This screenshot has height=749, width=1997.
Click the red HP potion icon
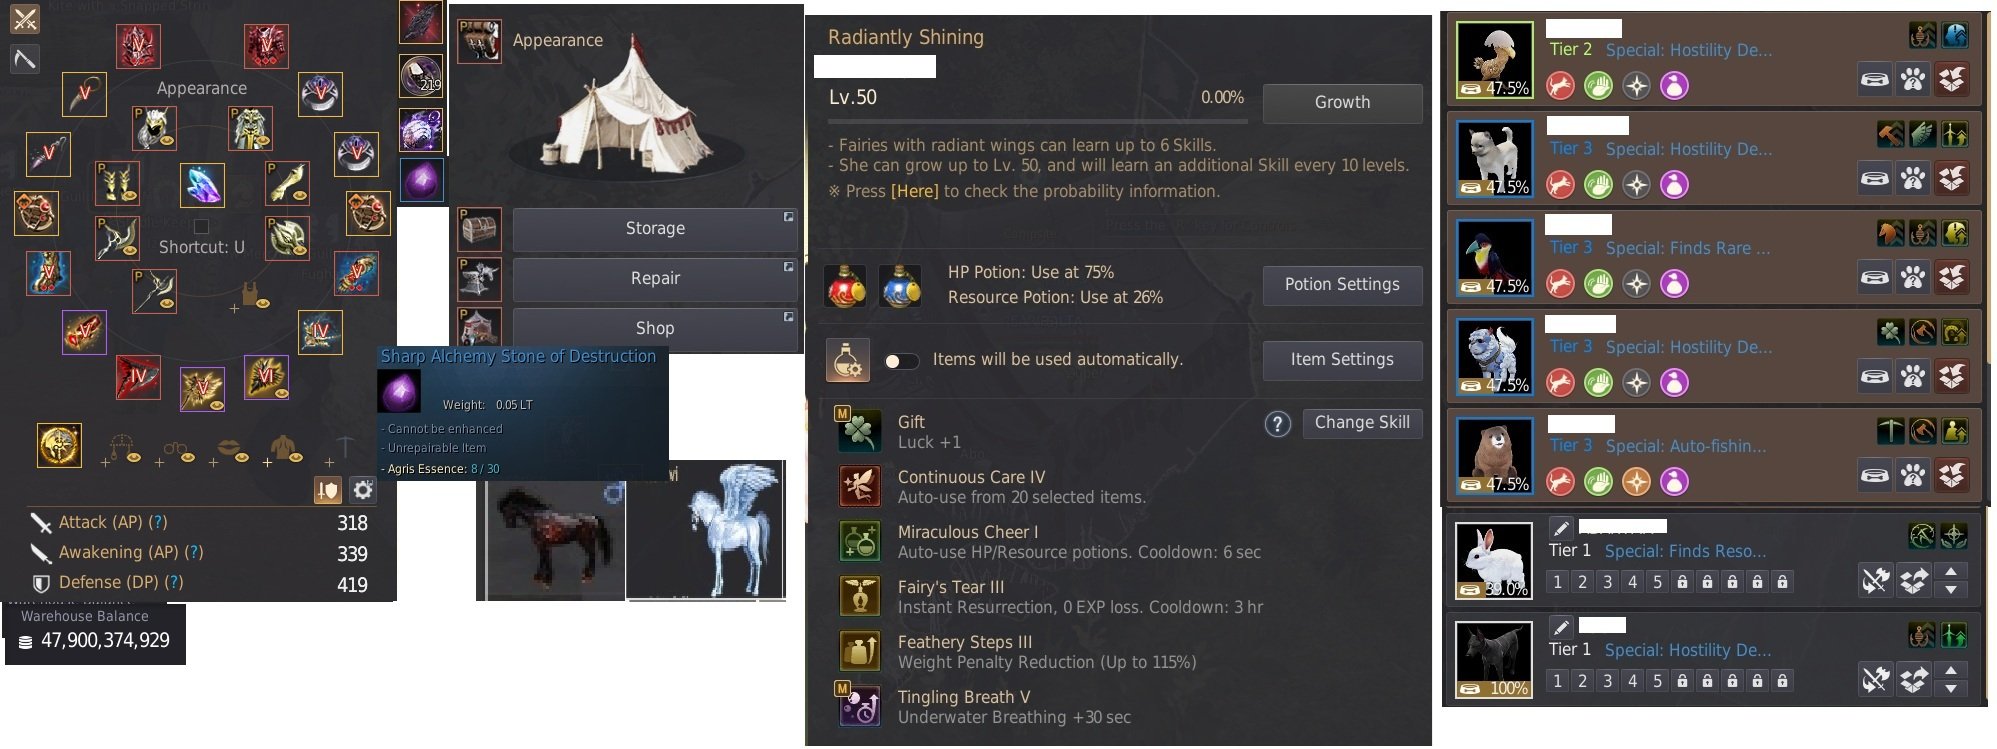tap(845, 286)
